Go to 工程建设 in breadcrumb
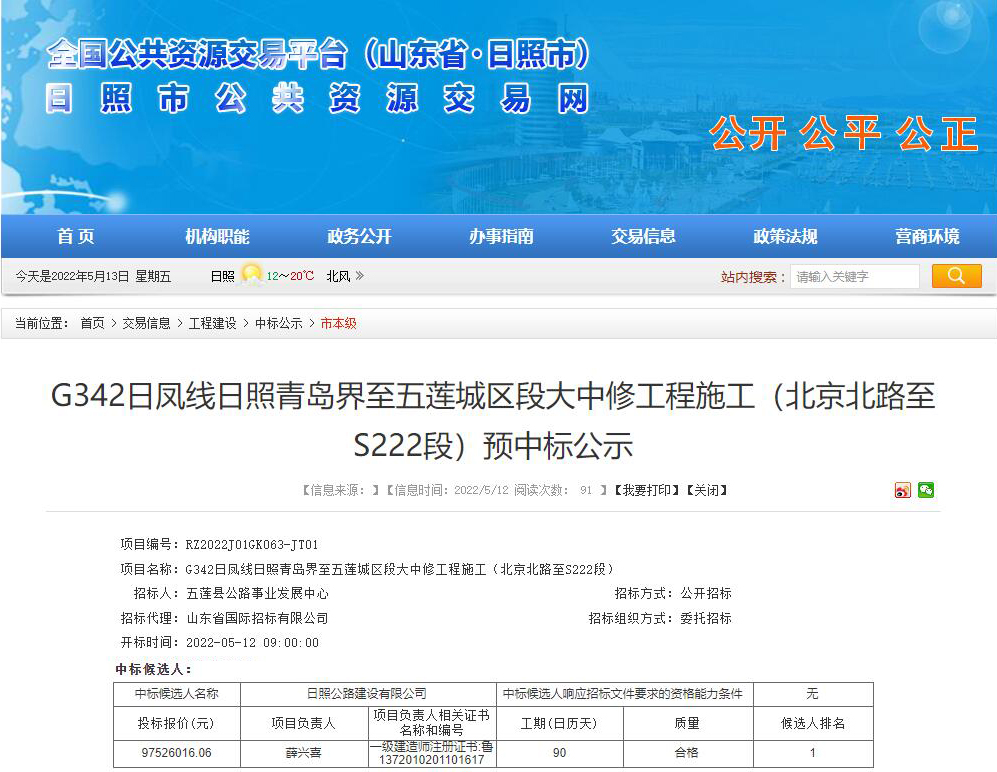Viewport: 997px width, 772px height. [212, 323]
